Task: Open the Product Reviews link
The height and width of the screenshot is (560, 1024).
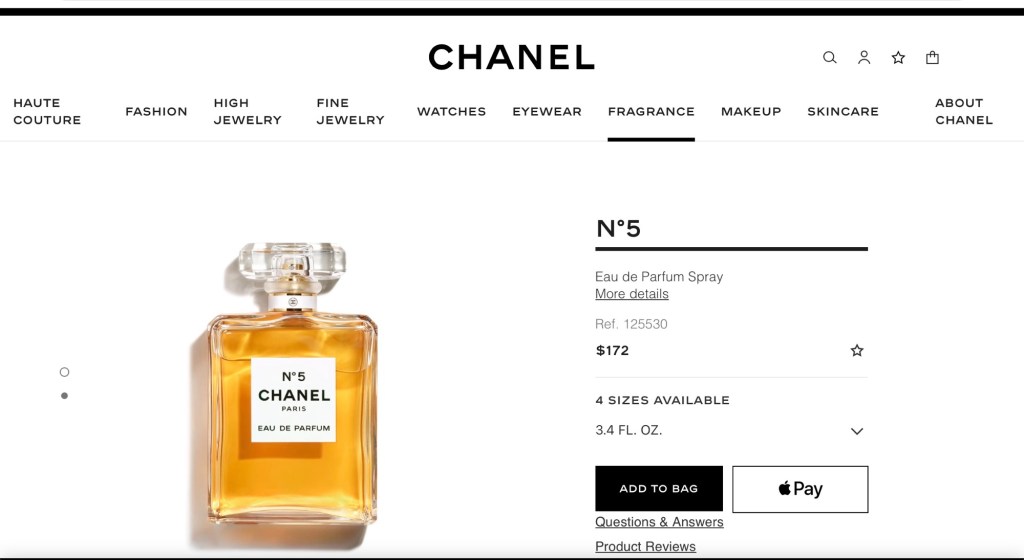Action: (x=645, y=546)
